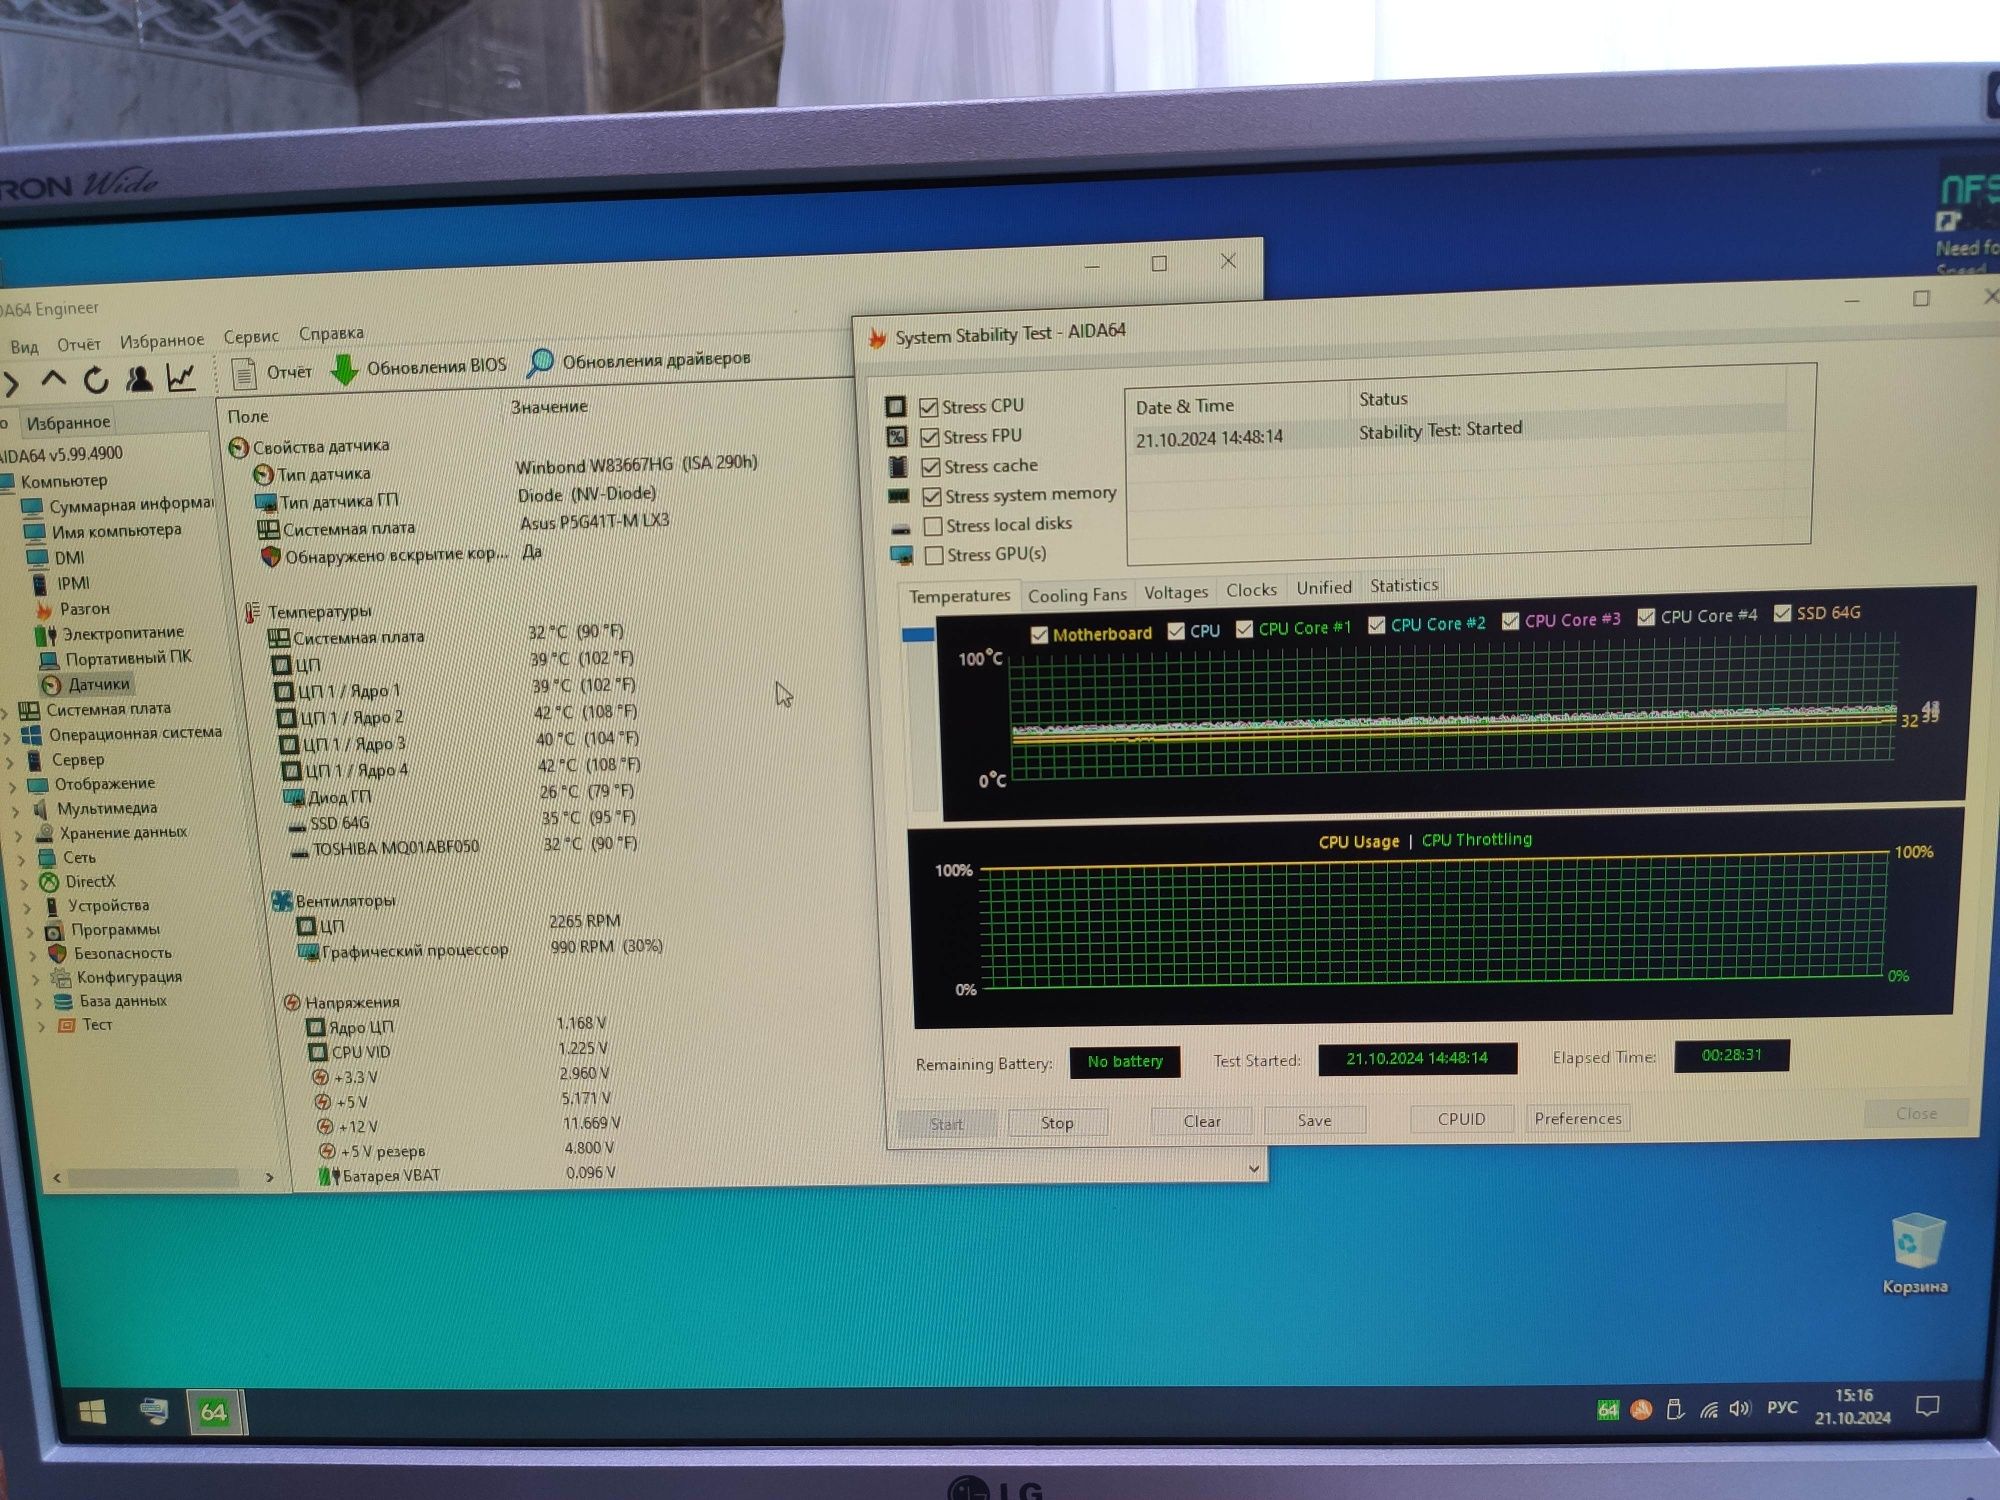This screenshot has width=2000, height=1500.
Task: Click the Обновления BIOS toolbar button
Action: tap(419, 367)
